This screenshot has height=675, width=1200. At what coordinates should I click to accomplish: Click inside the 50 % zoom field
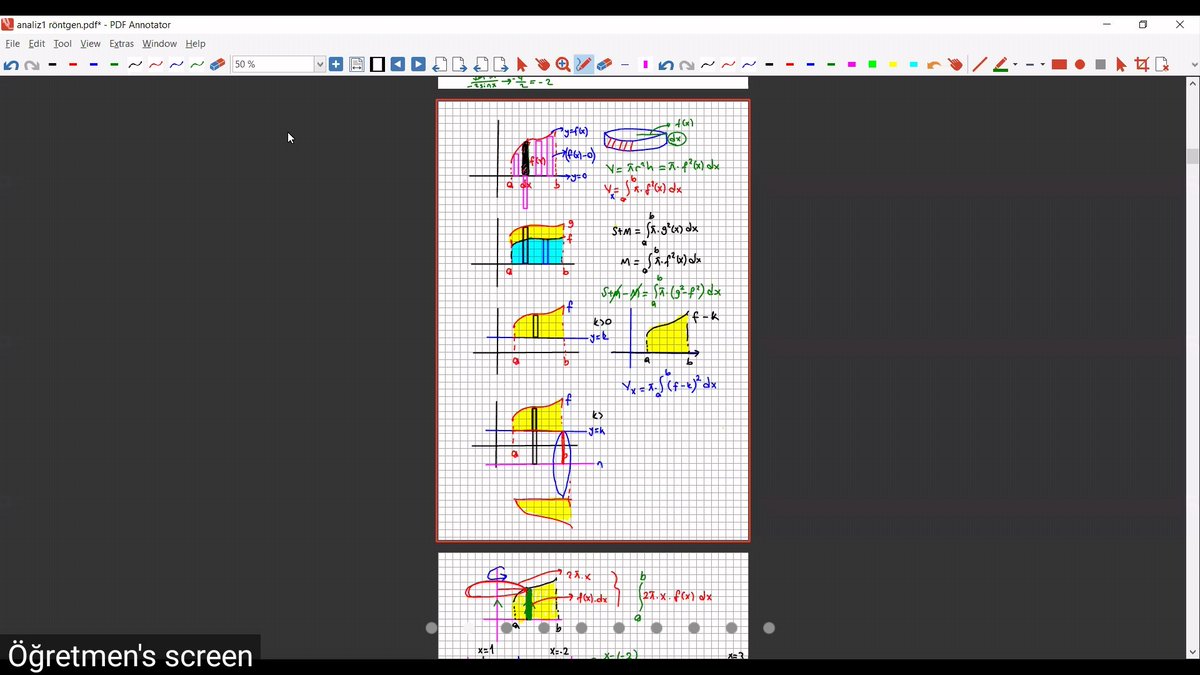click(x=272, y=65)
